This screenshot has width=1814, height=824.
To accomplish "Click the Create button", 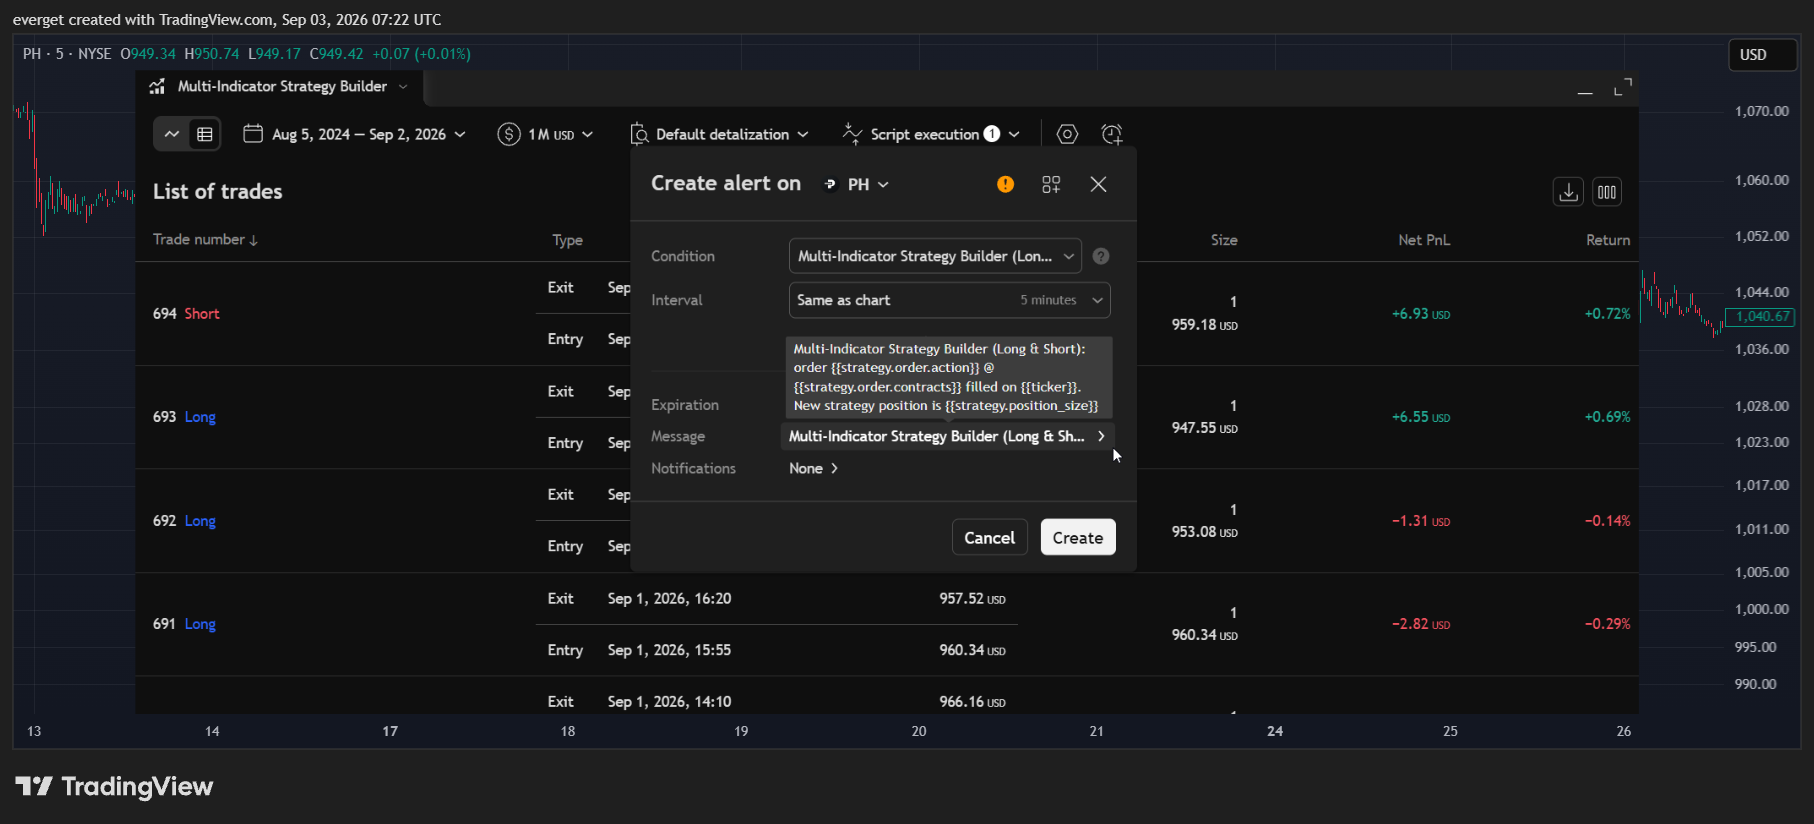I will tap(1078, 537).
